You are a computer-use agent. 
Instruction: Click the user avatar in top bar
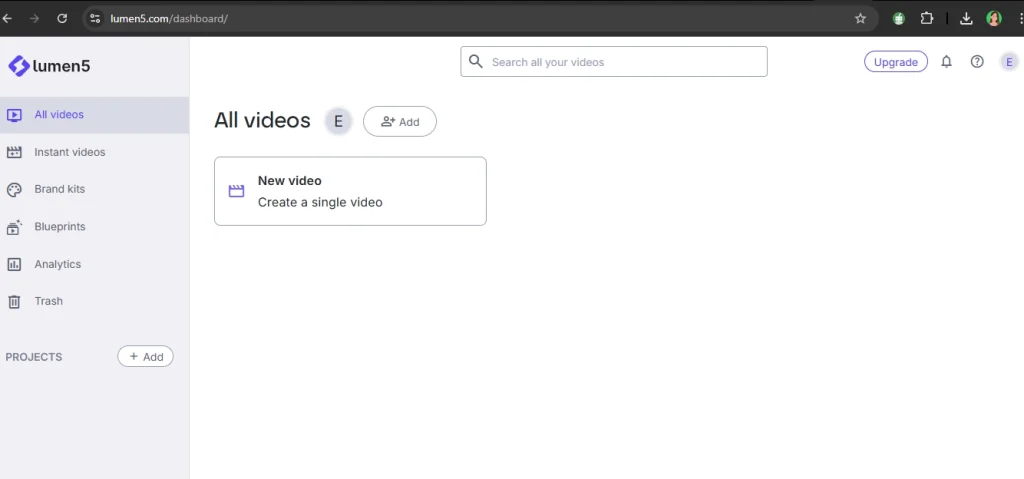point(1009,62)
